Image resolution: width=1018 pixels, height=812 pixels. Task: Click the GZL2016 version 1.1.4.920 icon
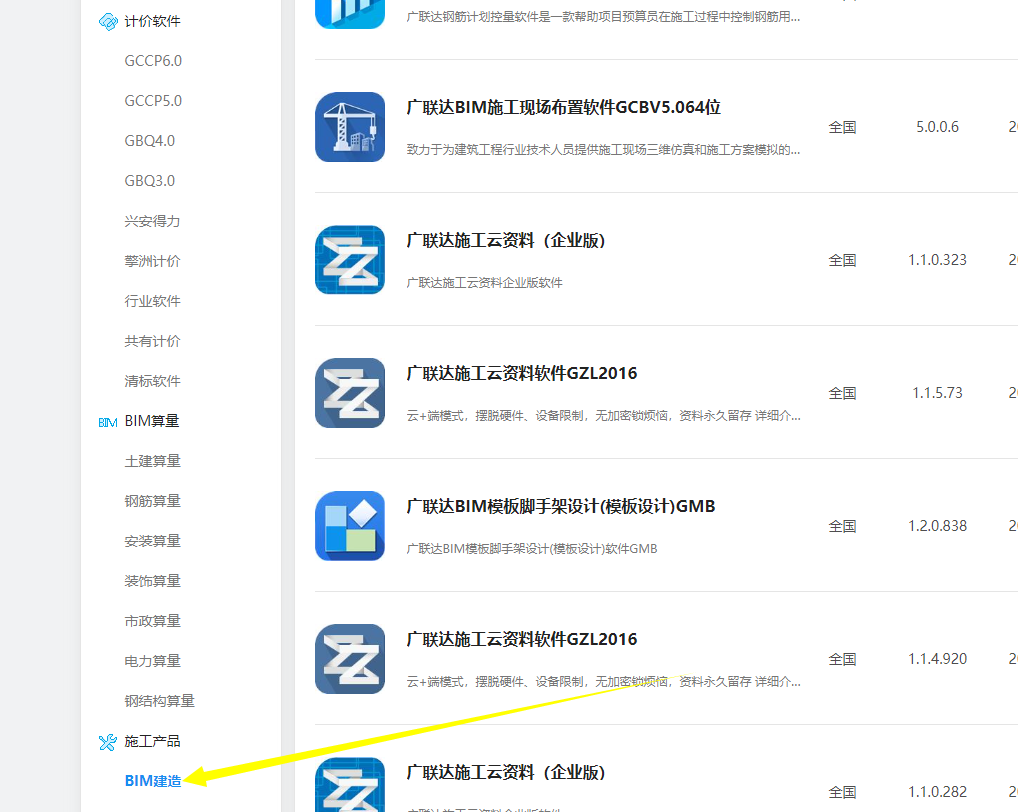pos(350,659)
